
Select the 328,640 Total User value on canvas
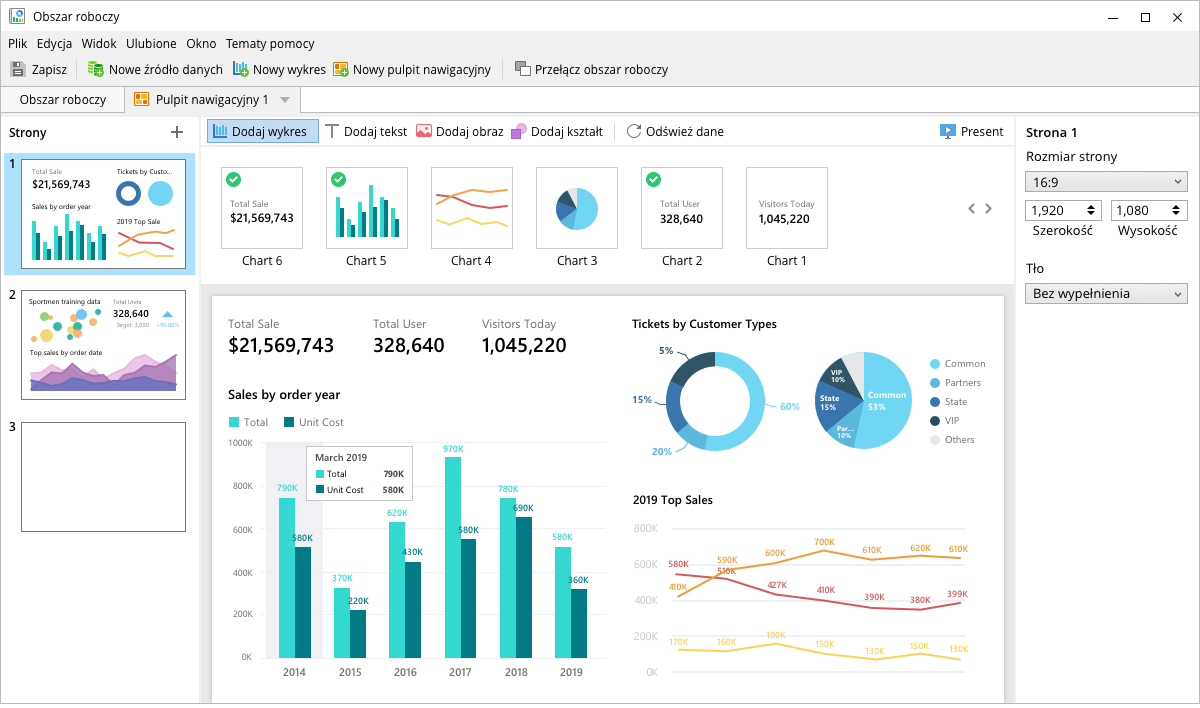coord(409,345)
